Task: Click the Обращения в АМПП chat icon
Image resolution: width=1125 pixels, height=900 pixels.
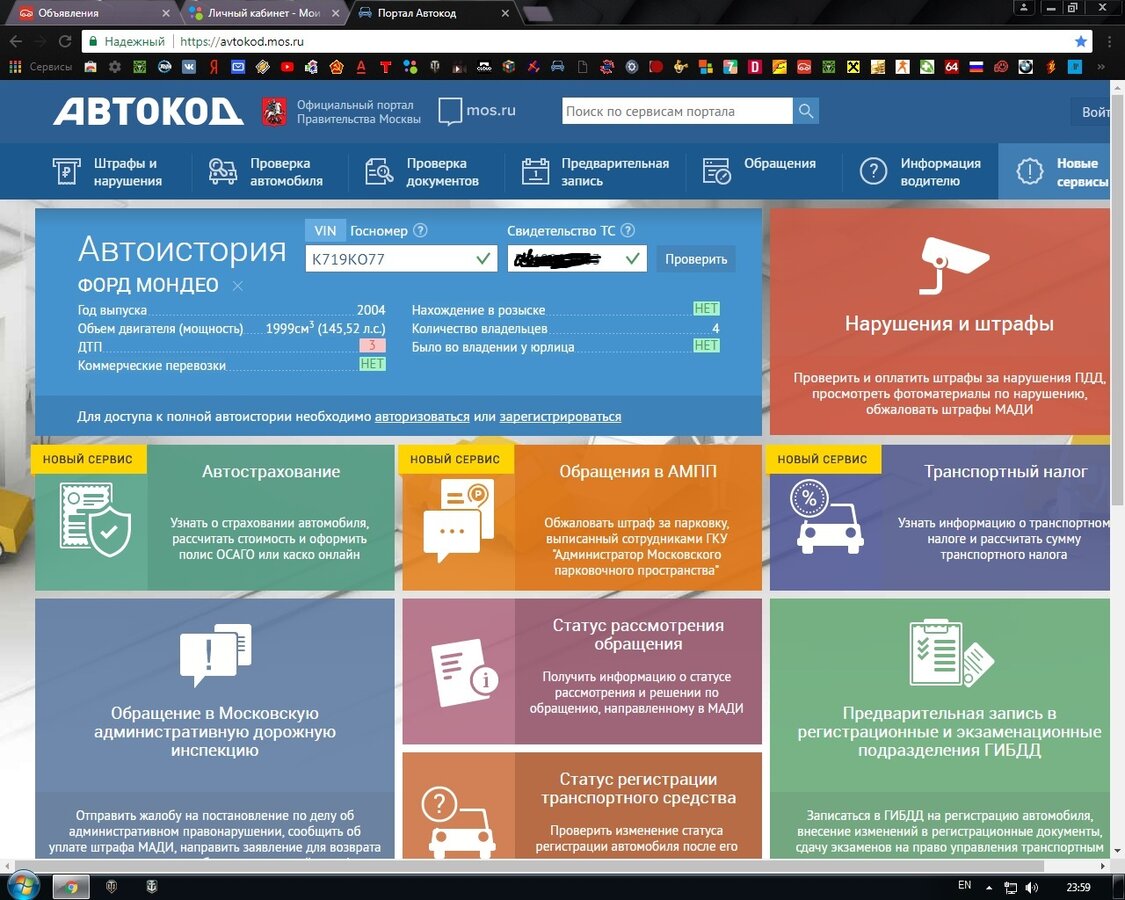Action: pyautogui.click(x=458, y=520)
